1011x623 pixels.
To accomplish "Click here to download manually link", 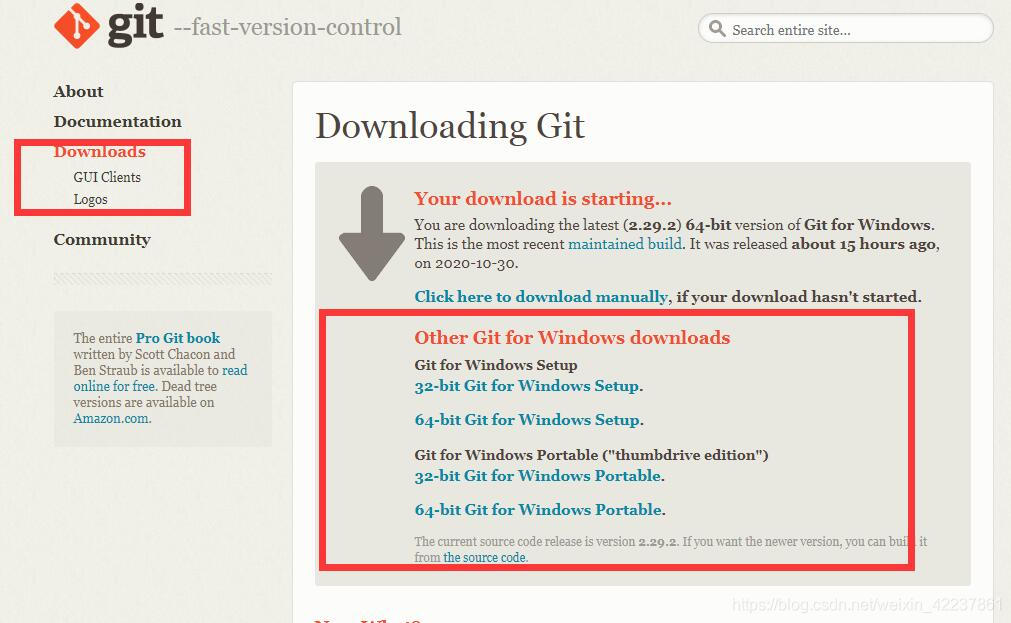I will tap(541, 297).
